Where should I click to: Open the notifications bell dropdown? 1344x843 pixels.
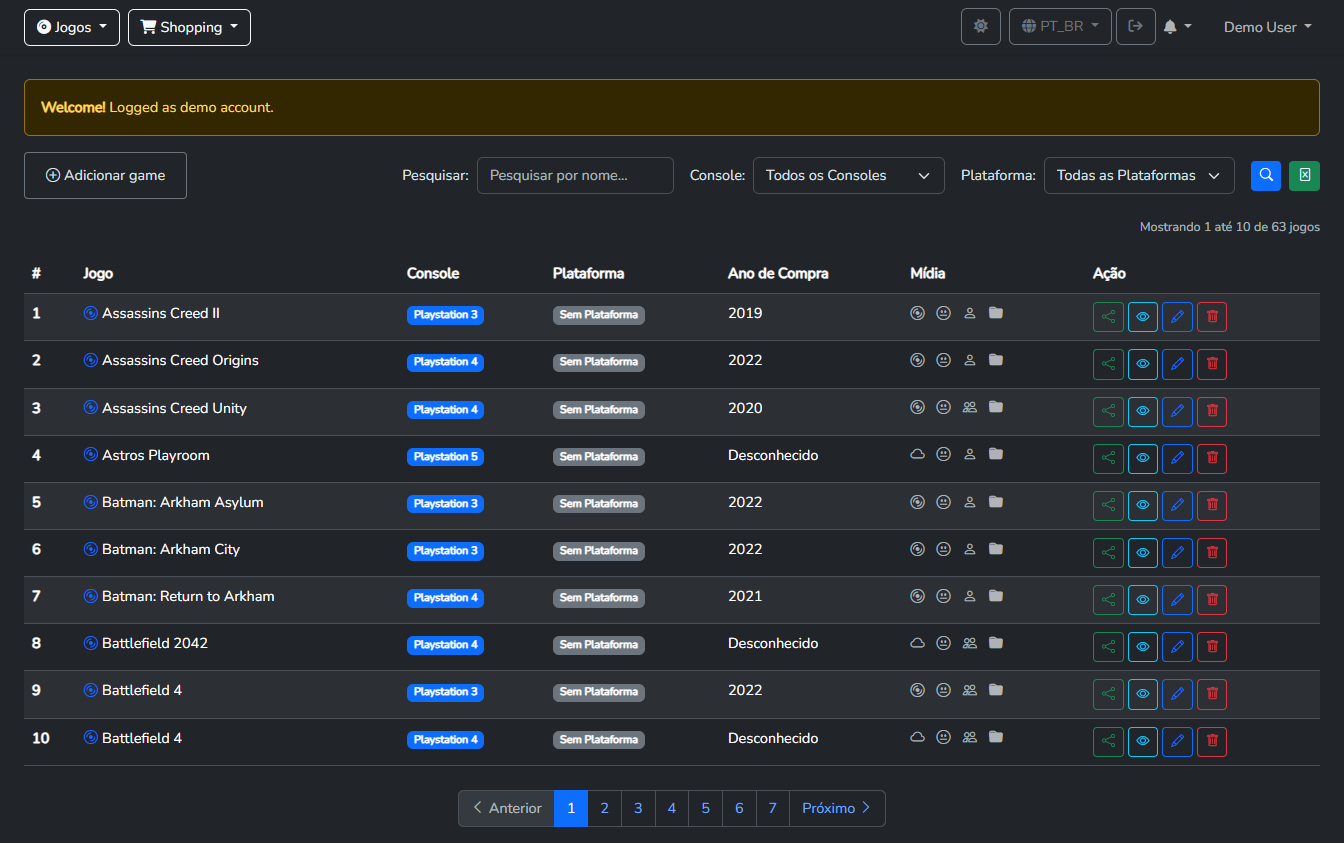point(1178,26)
